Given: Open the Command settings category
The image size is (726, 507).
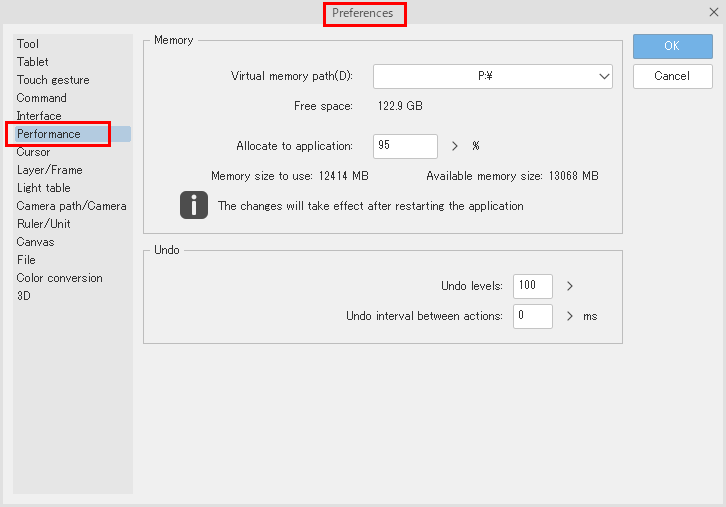Looking at the screenshot, I should click(x=42, y=98).
